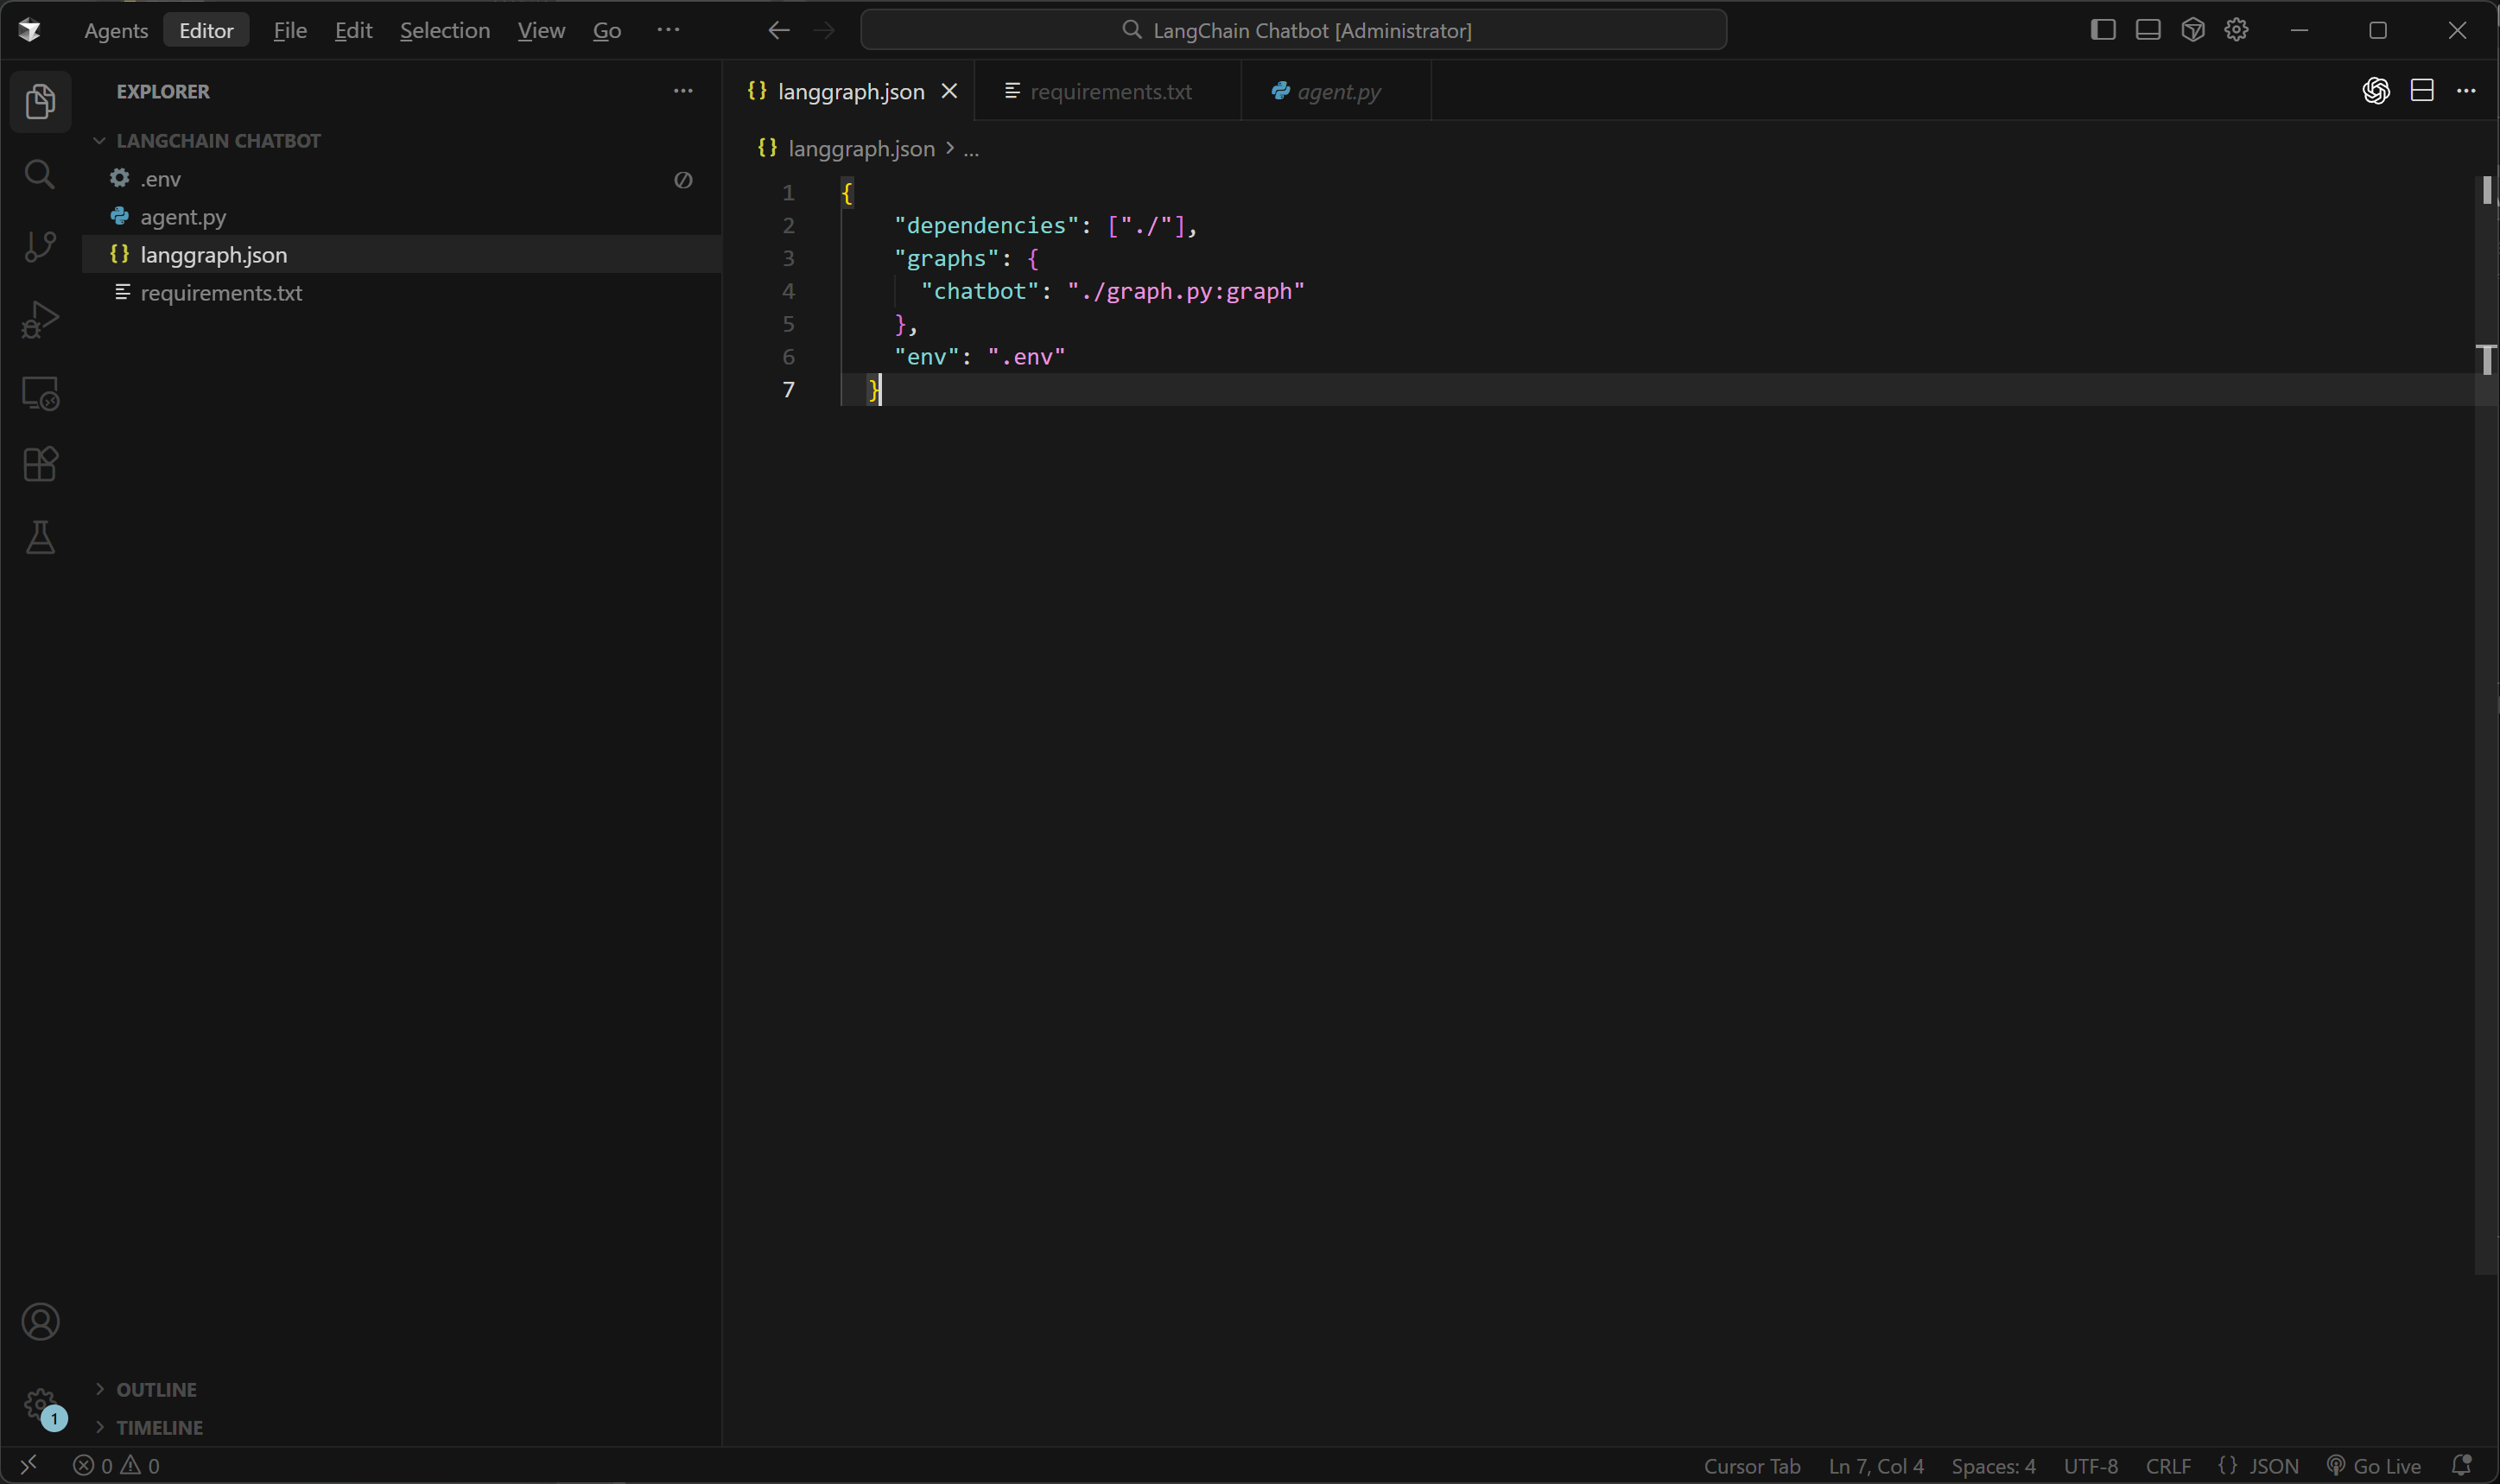Change Spaces: 4 indentation

(x=1993, y=1466)
